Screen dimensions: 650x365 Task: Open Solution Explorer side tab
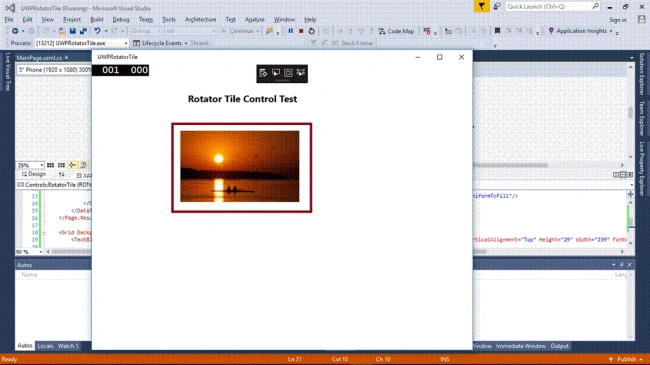coord(642,74)
